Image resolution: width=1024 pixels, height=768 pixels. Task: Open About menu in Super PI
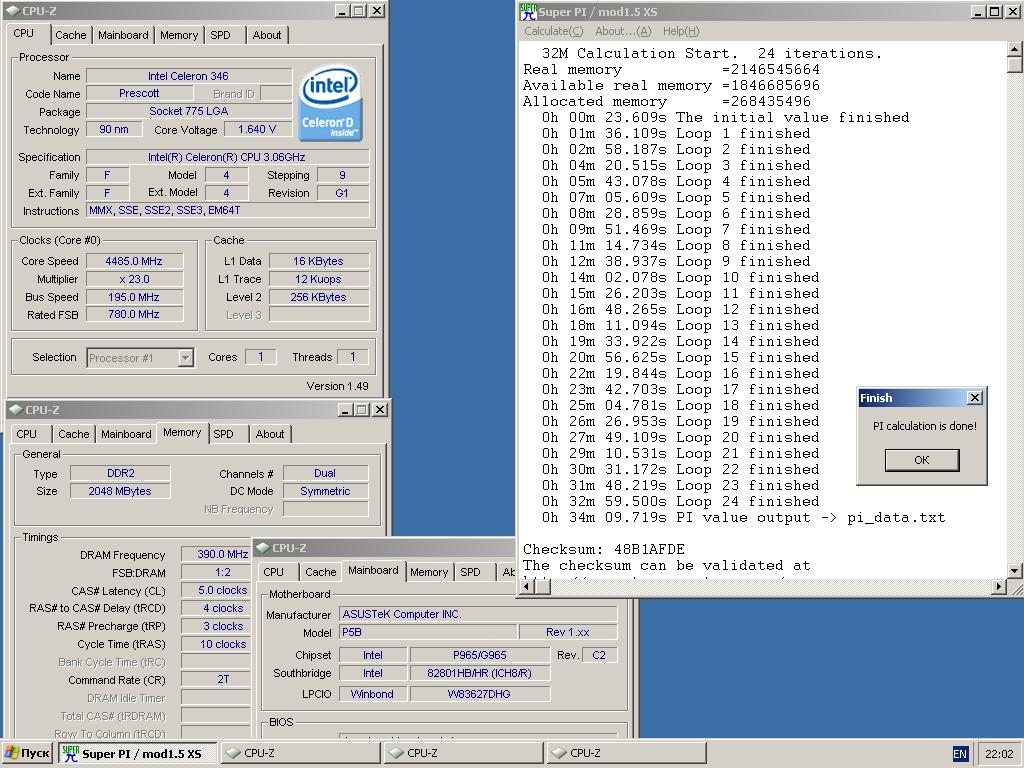click(623, 31)
